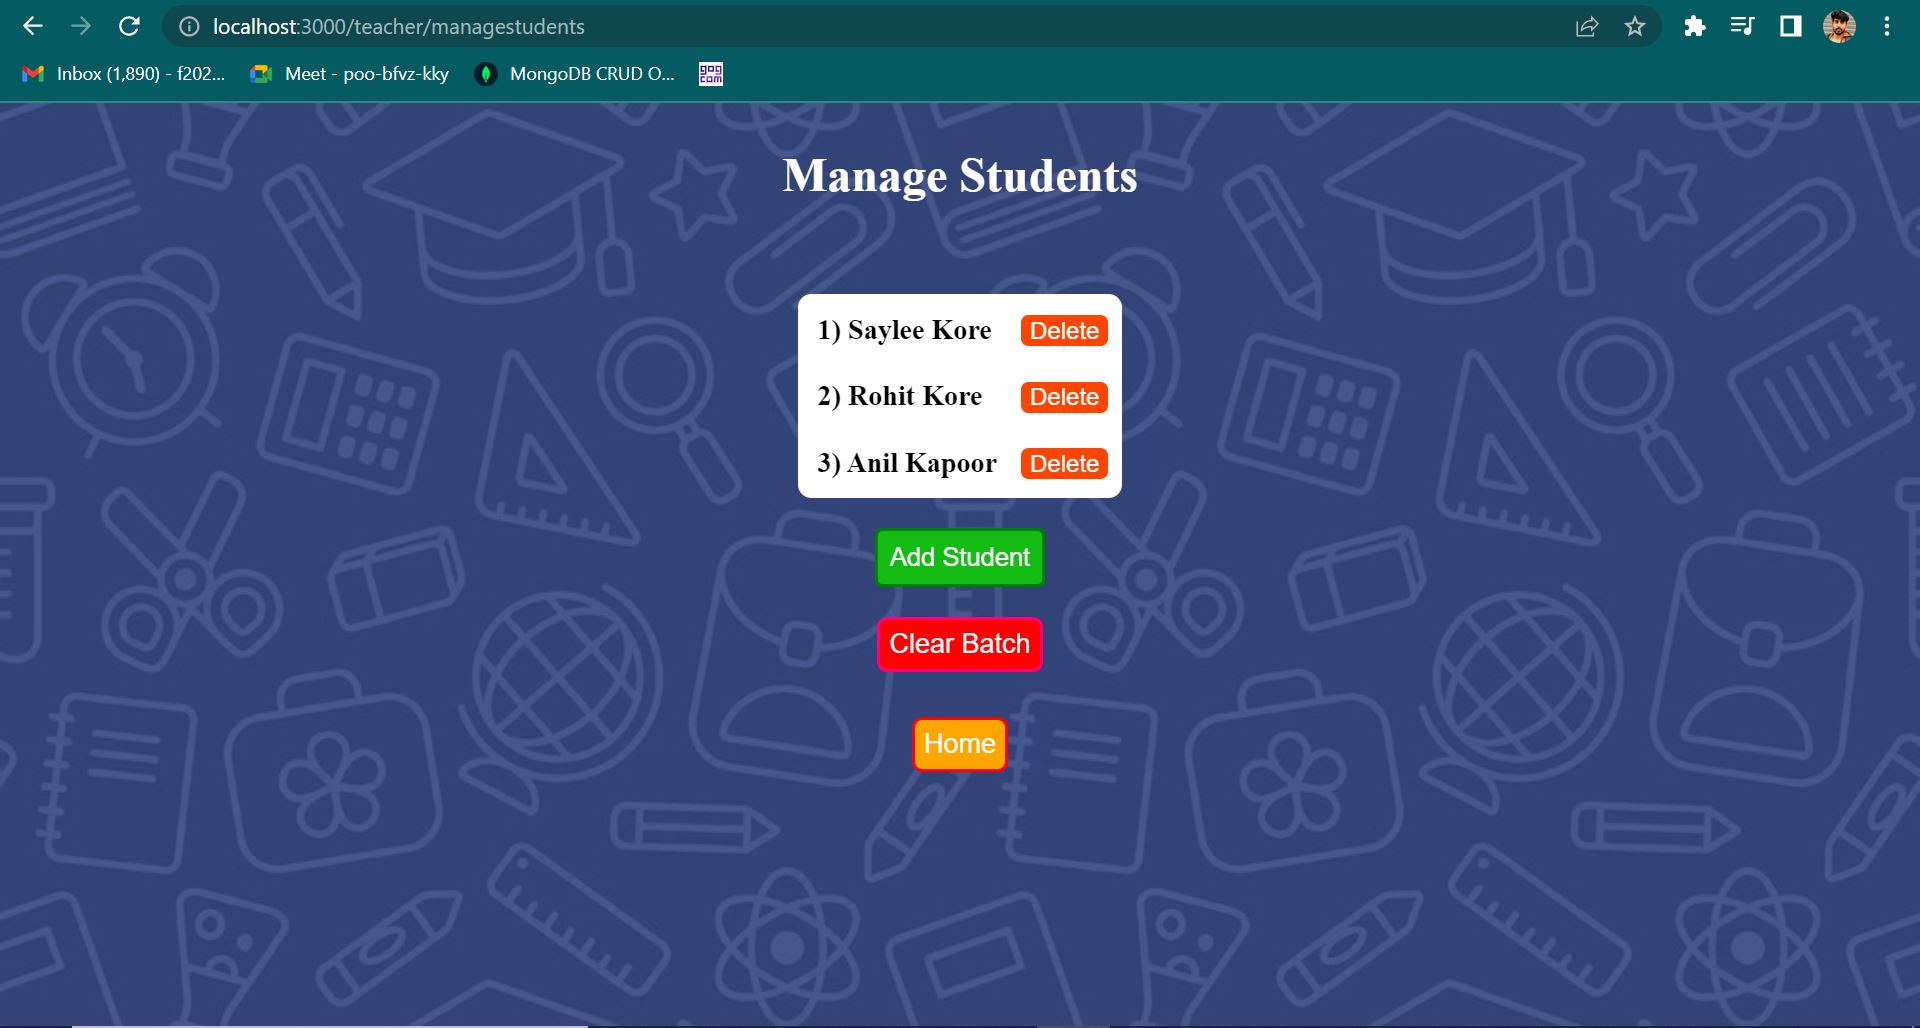Toggle the browser side panel
This screenshot has width=1920, height=1028.
(x=1790, y=27)
